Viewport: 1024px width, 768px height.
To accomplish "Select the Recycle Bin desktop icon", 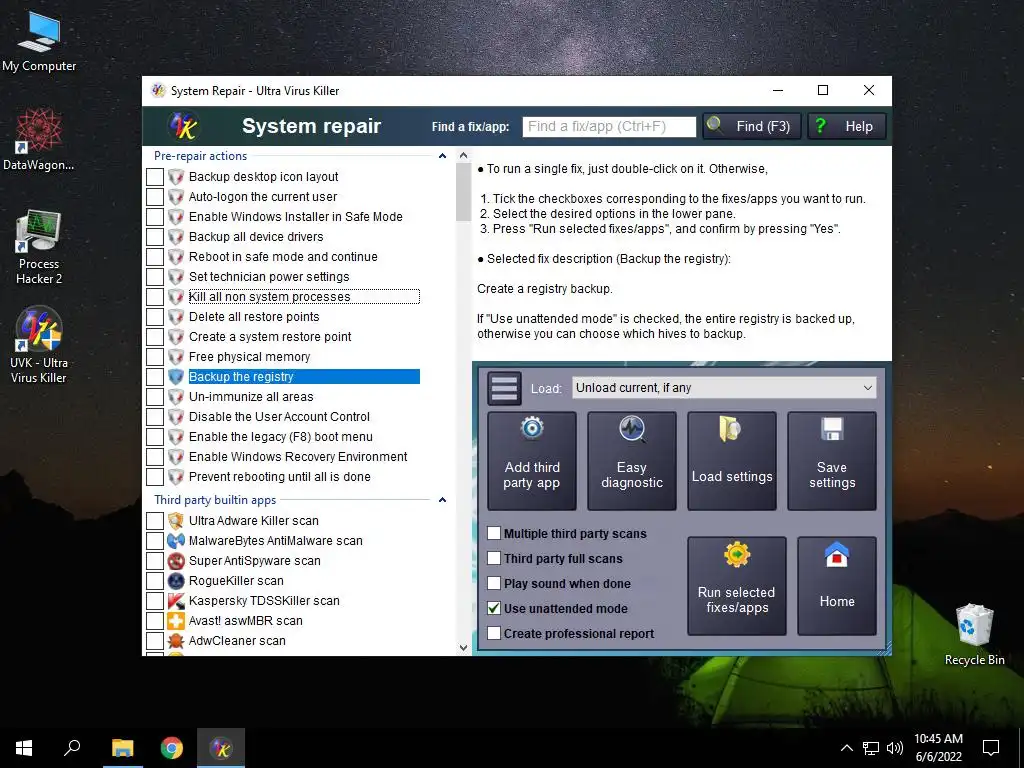I will pyautogui.click(x=974, y=634).
